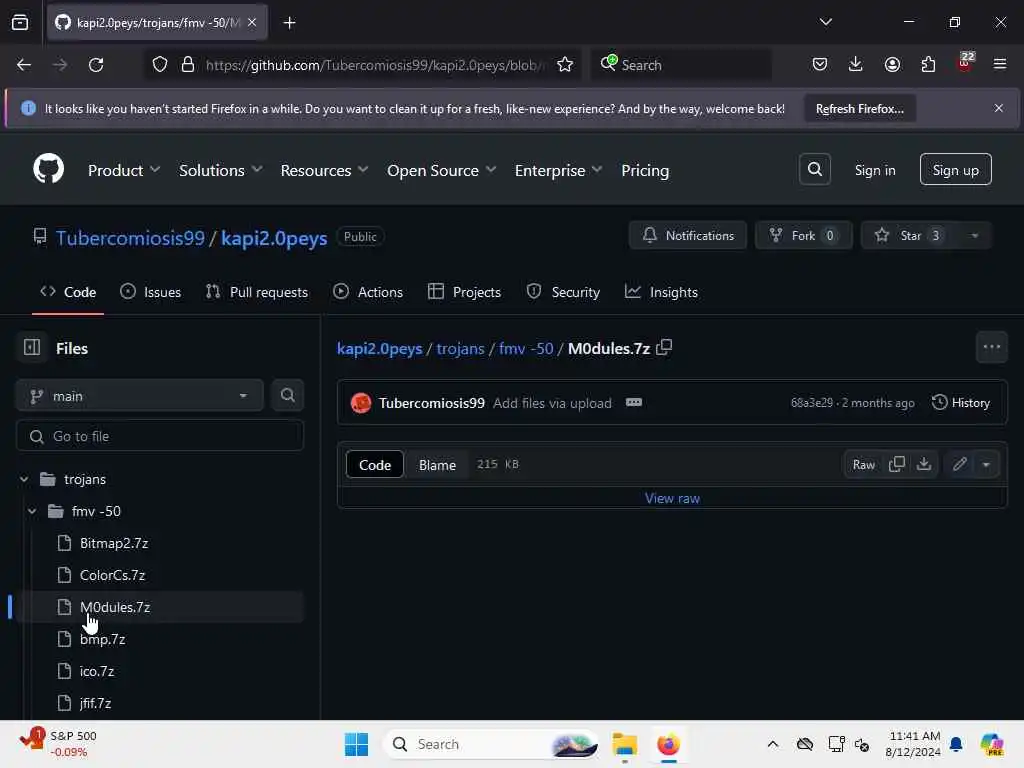Open new browser tab with plus icon
Image resolution: width=1024 pixels, height=768 pixels.
[289, 23]
